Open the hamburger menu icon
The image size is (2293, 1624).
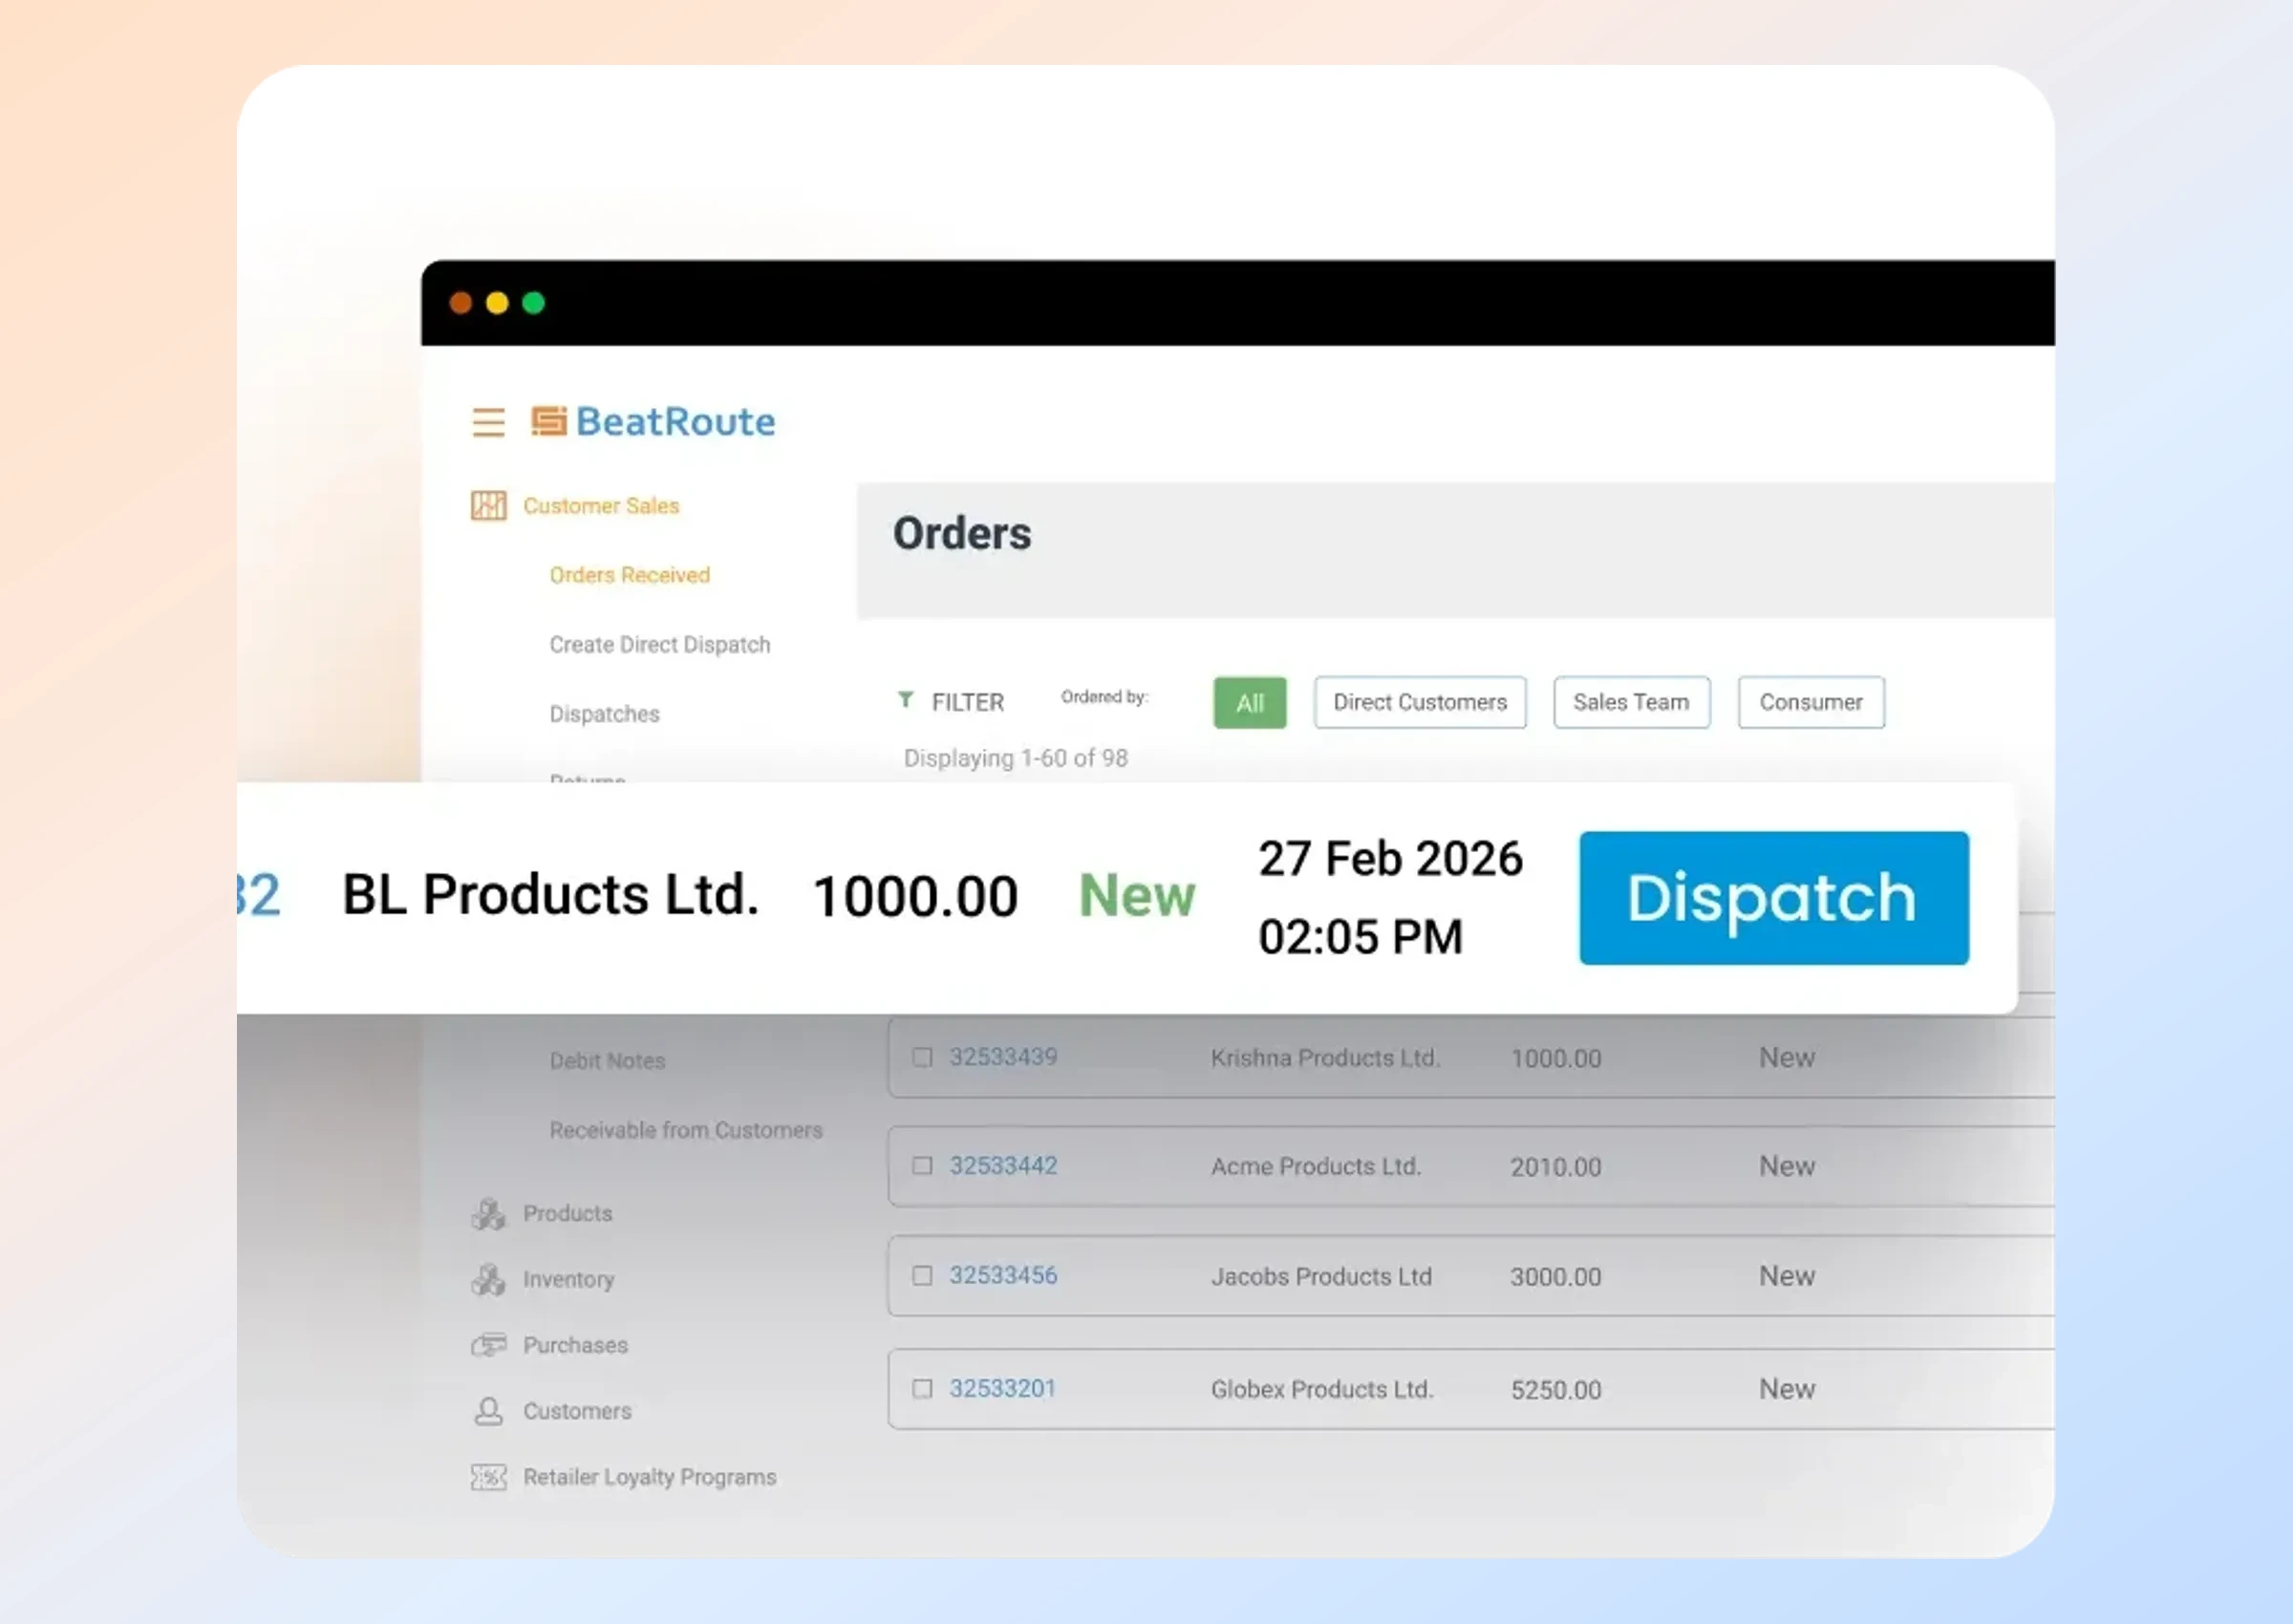(x=488, y=422)
